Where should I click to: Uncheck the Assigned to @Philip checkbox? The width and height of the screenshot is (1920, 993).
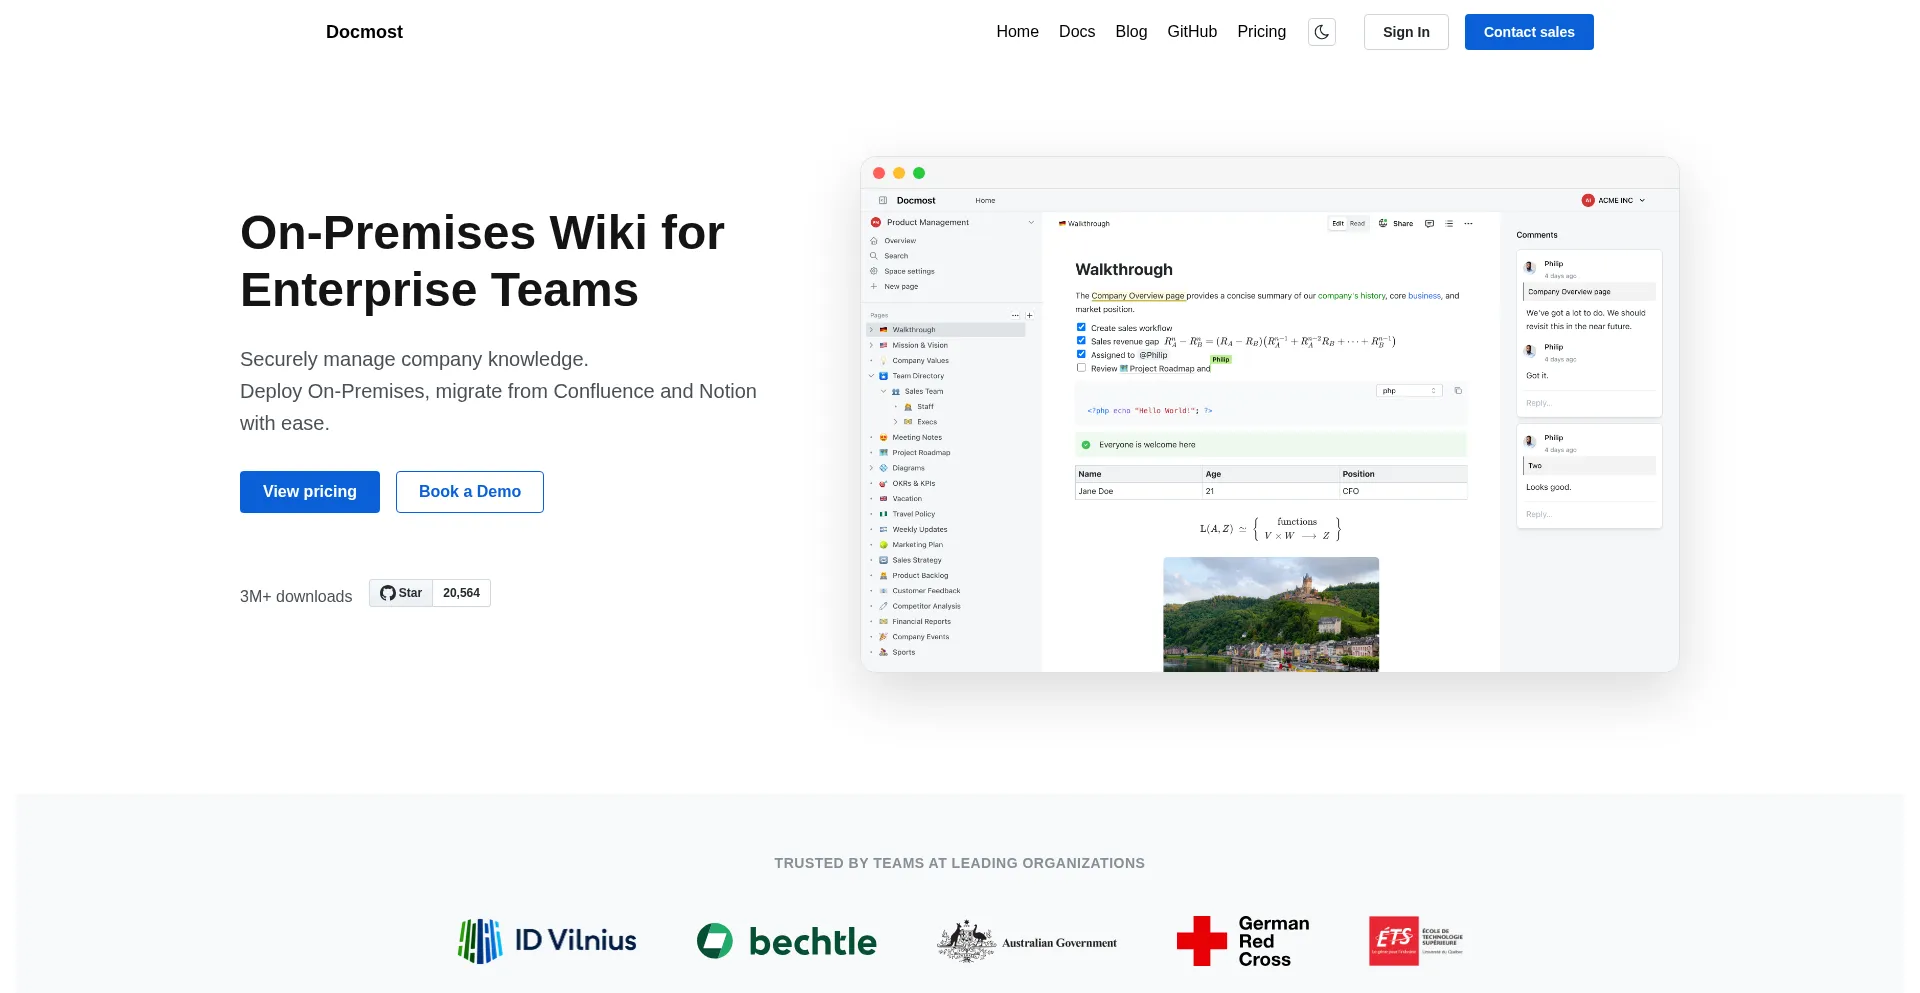(x=1081, y=354)
